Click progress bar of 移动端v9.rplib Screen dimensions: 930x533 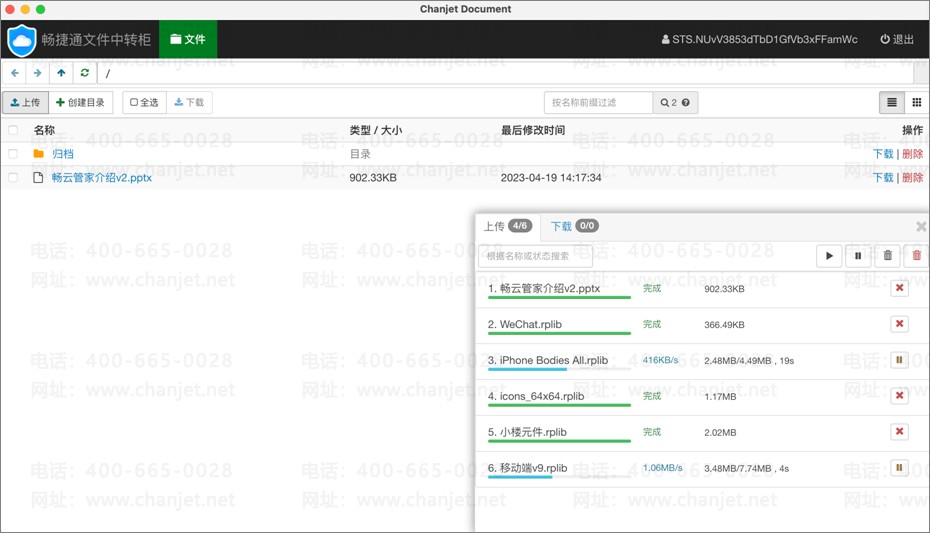click(x=559, y=477)
